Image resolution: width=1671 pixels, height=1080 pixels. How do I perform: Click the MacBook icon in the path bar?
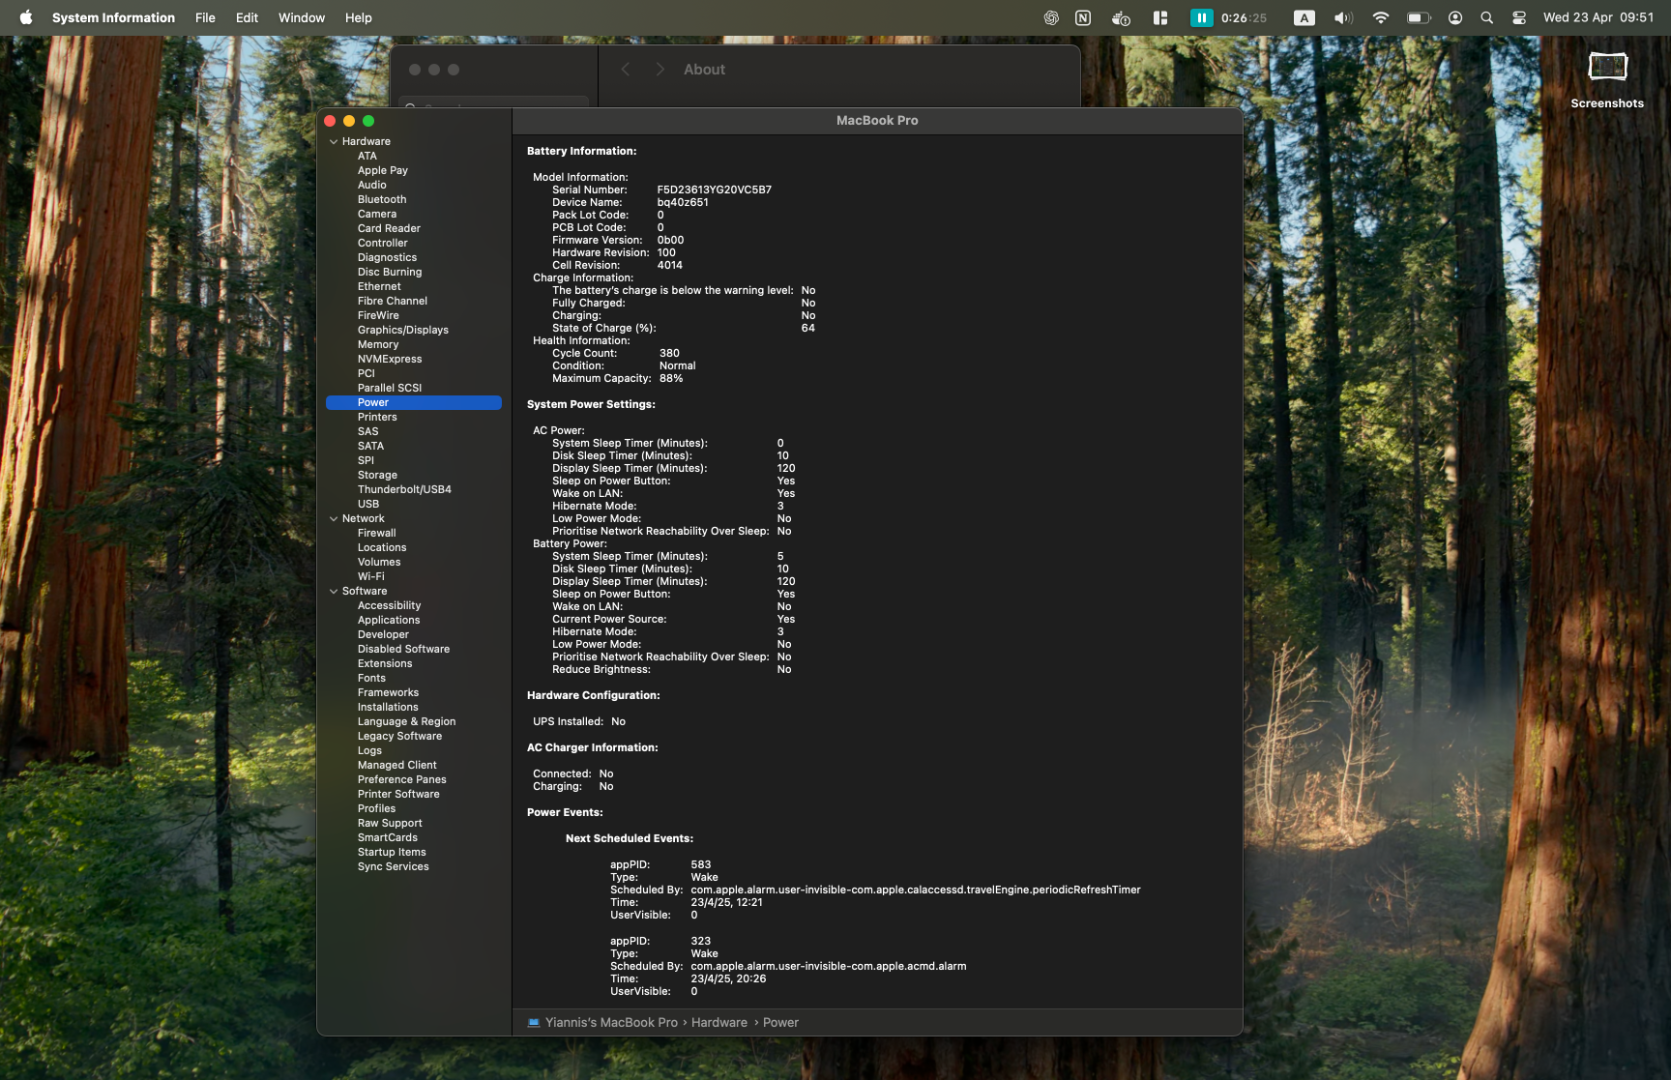534,1022
